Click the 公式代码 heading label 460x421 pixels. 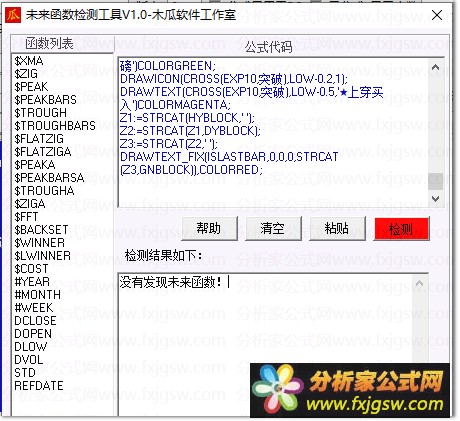pyautogui.click(x=269, y=47)
